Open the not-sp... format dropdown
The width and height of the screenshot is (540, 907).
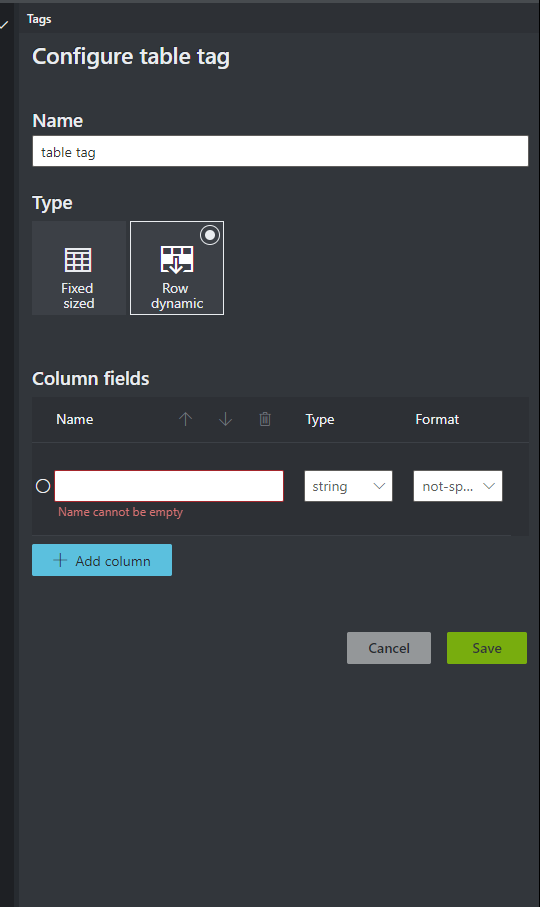pyautogui.click(x=458, y=486)
